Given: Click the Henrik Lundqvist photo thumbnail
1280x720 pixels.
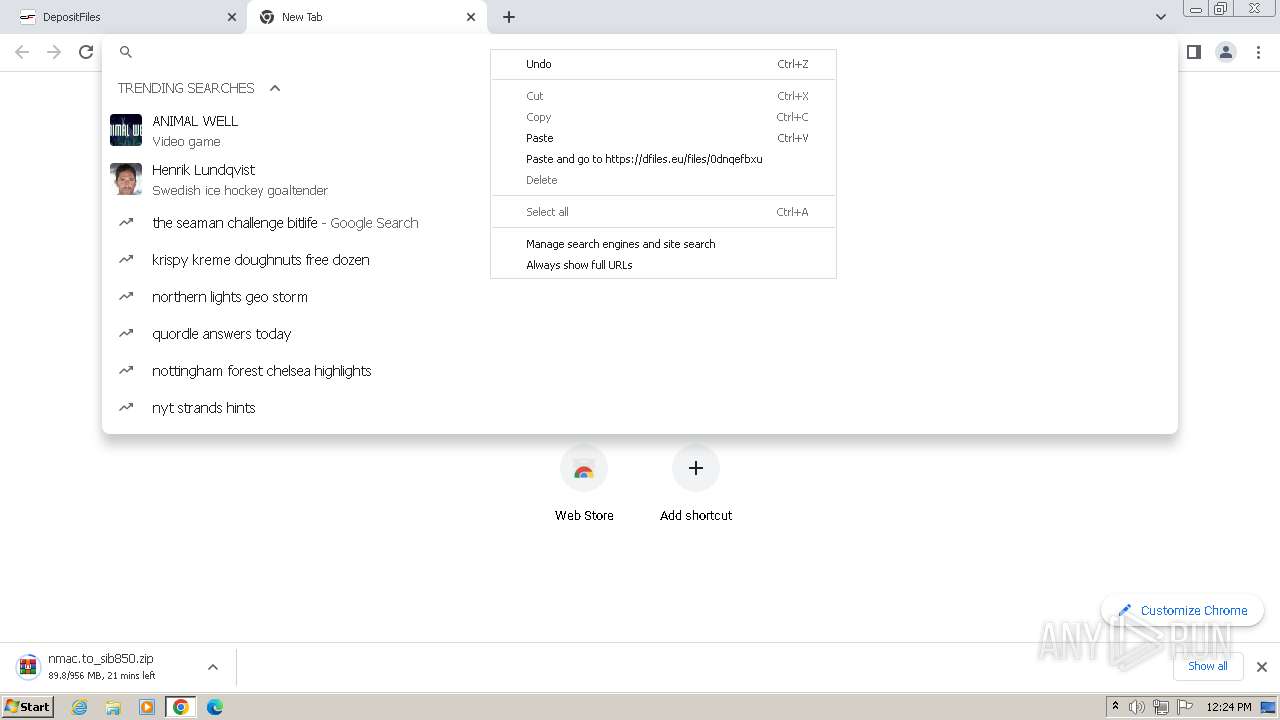Looking at the screenshot, I should pos(126,179).
